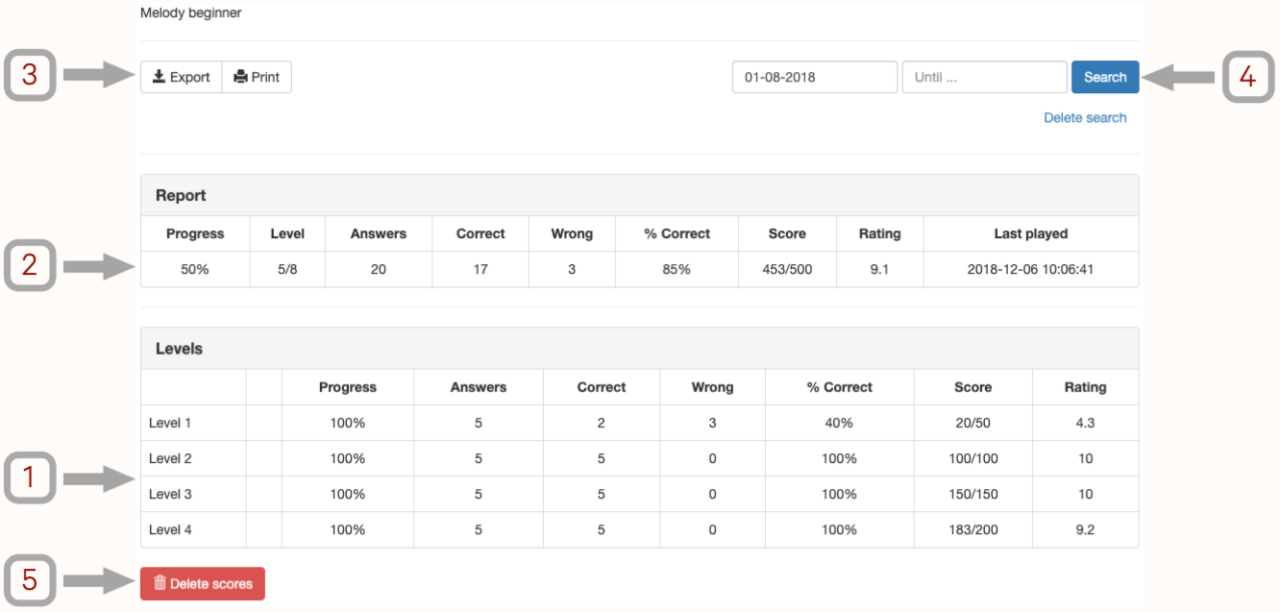Select the Levels panel heading
This screenshot has height=612, width=1280.
click(x=639, y=349)
